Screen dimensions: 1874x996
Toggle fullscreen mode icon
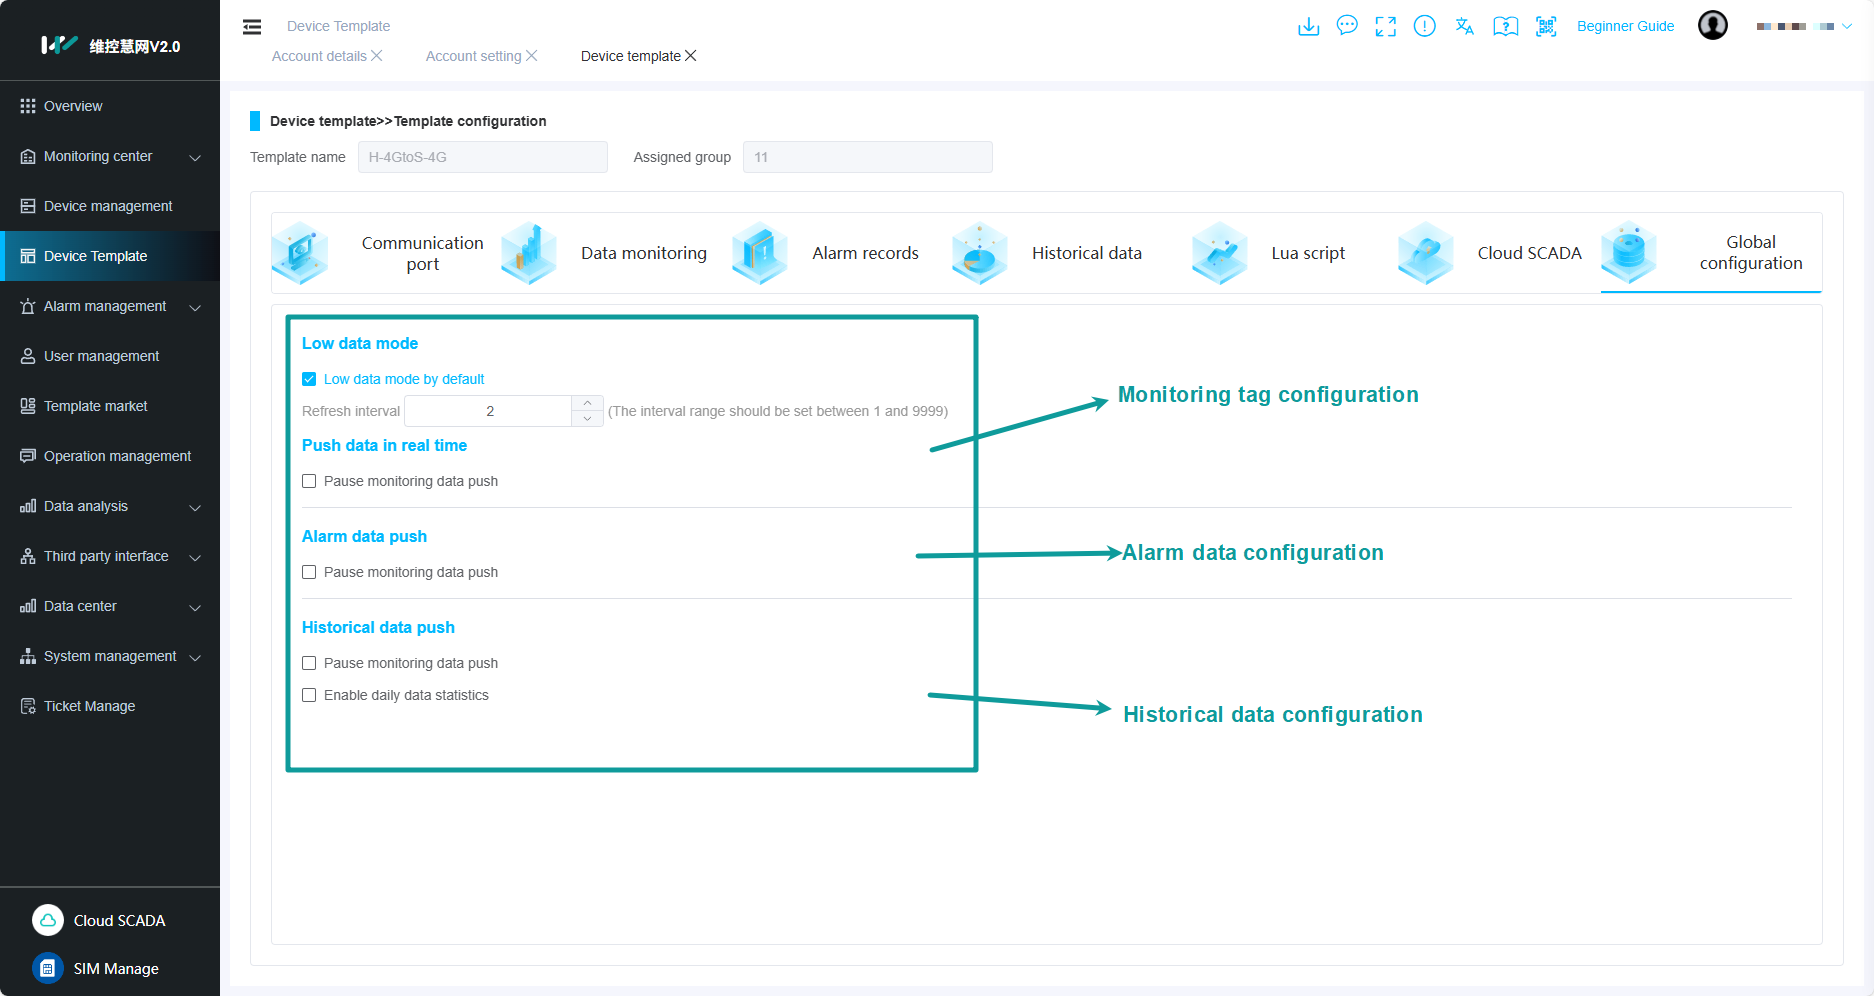coord(1385,26)
